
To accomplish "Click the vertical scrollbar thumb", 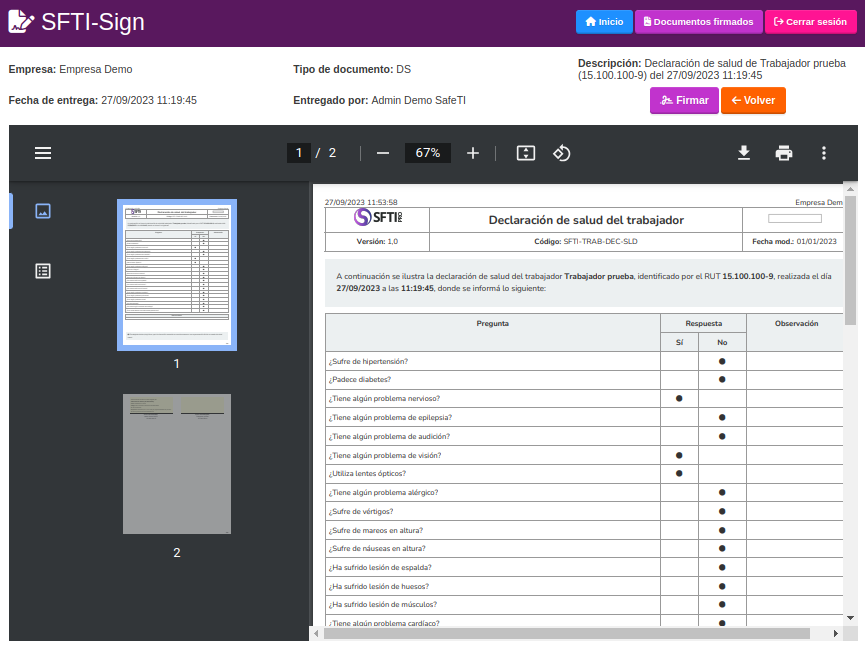I will (851, 260).
